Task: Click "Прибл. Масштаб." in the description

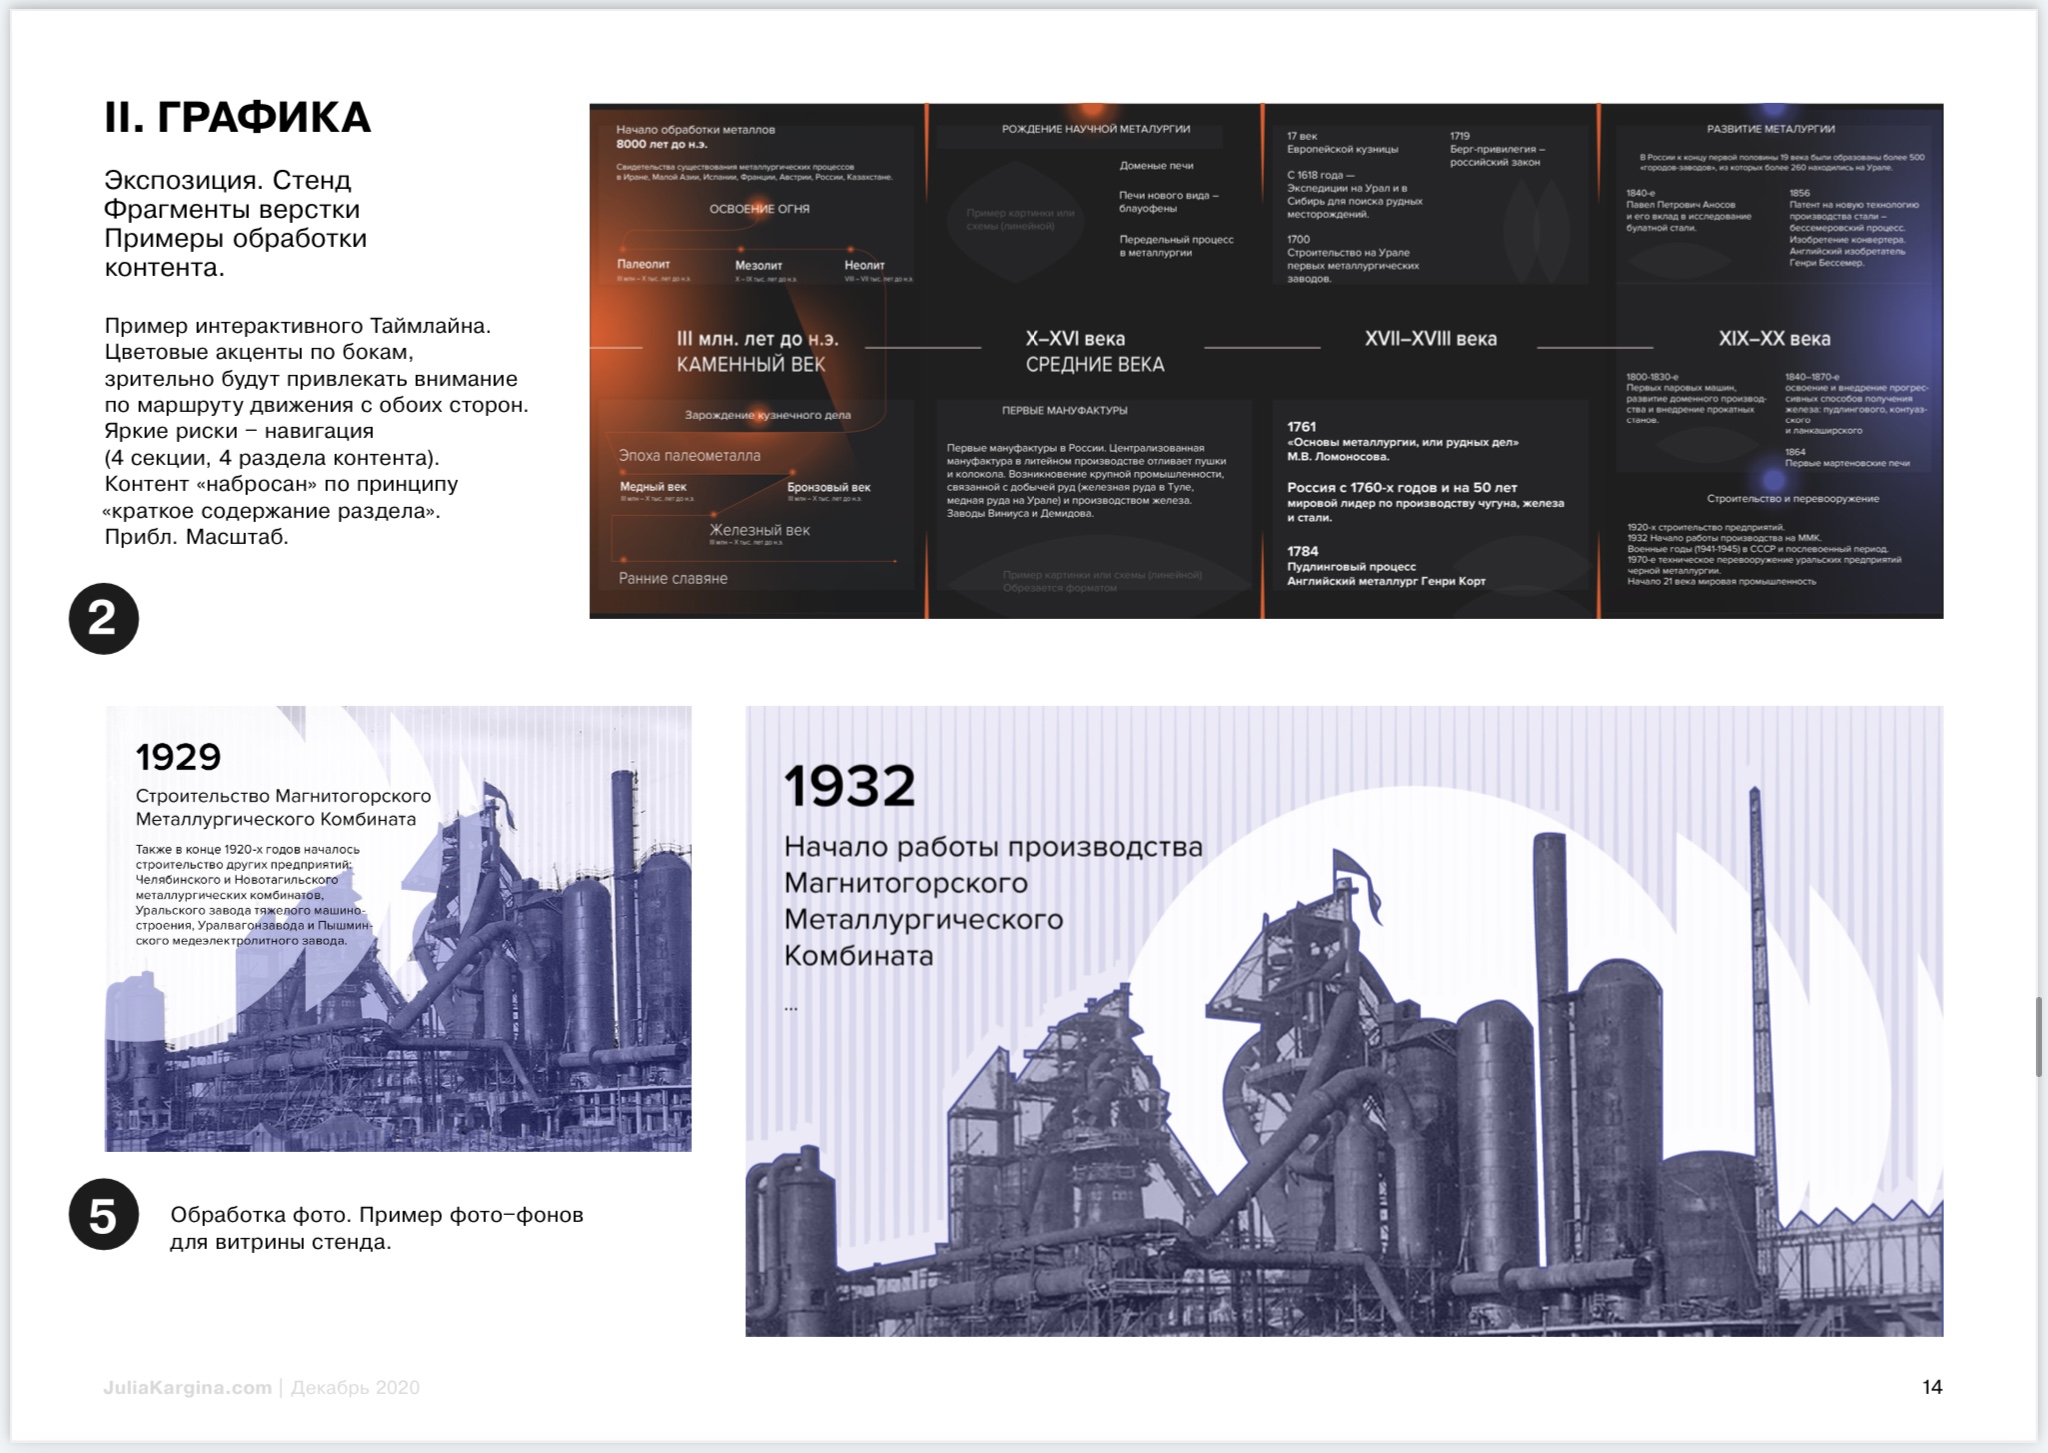Action: tap(196, 537)
